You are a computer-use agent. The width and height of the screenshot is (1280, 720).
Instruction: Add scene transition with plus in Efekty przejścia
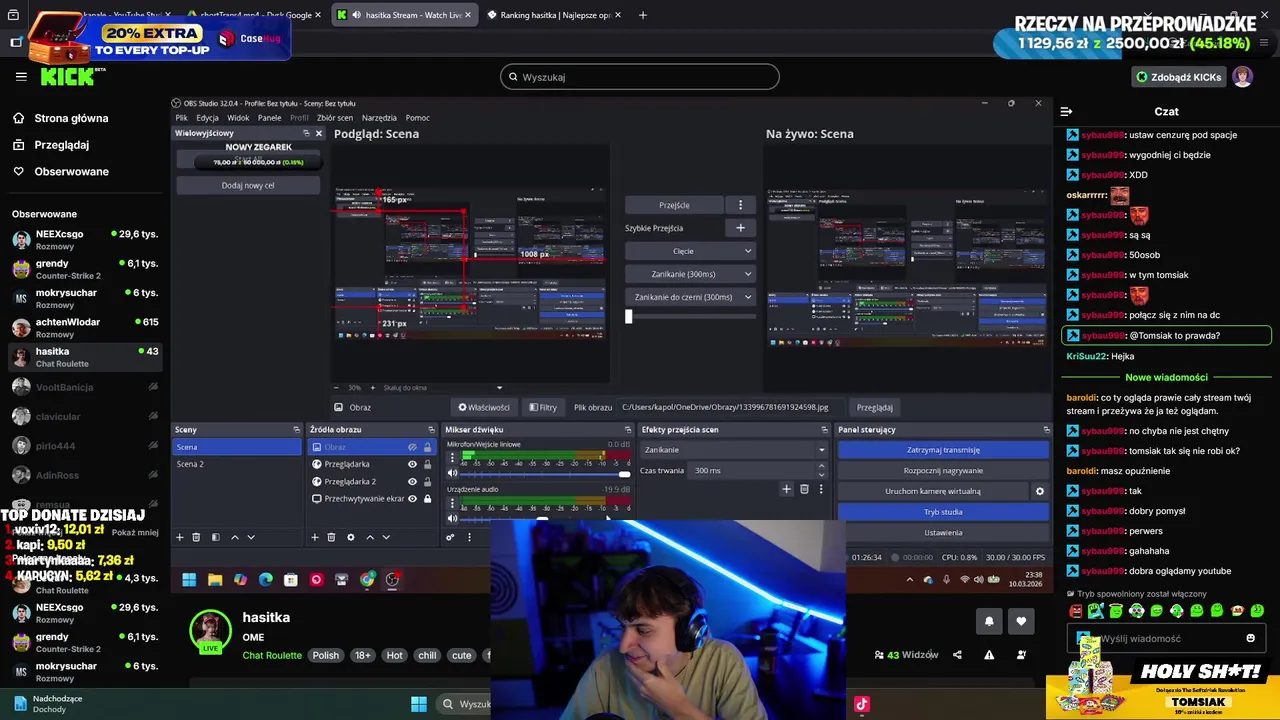(786, 489)
